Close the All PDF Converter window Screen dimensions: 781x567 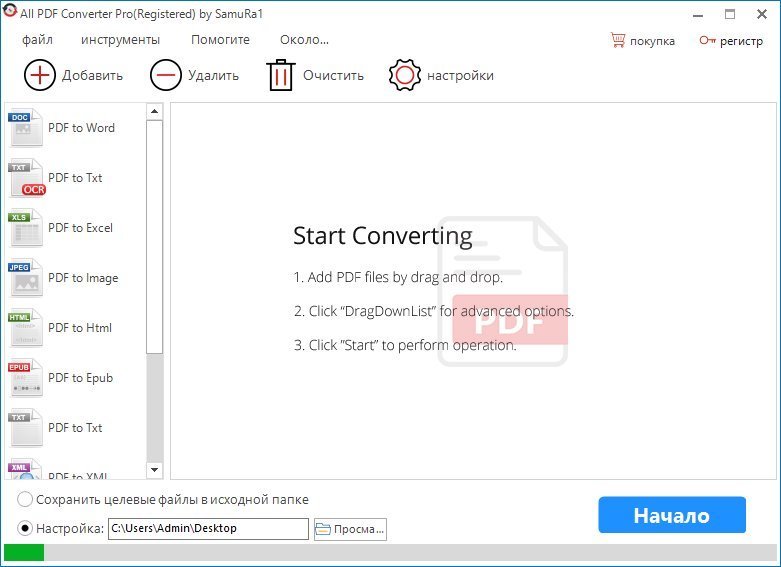(762, 14)
